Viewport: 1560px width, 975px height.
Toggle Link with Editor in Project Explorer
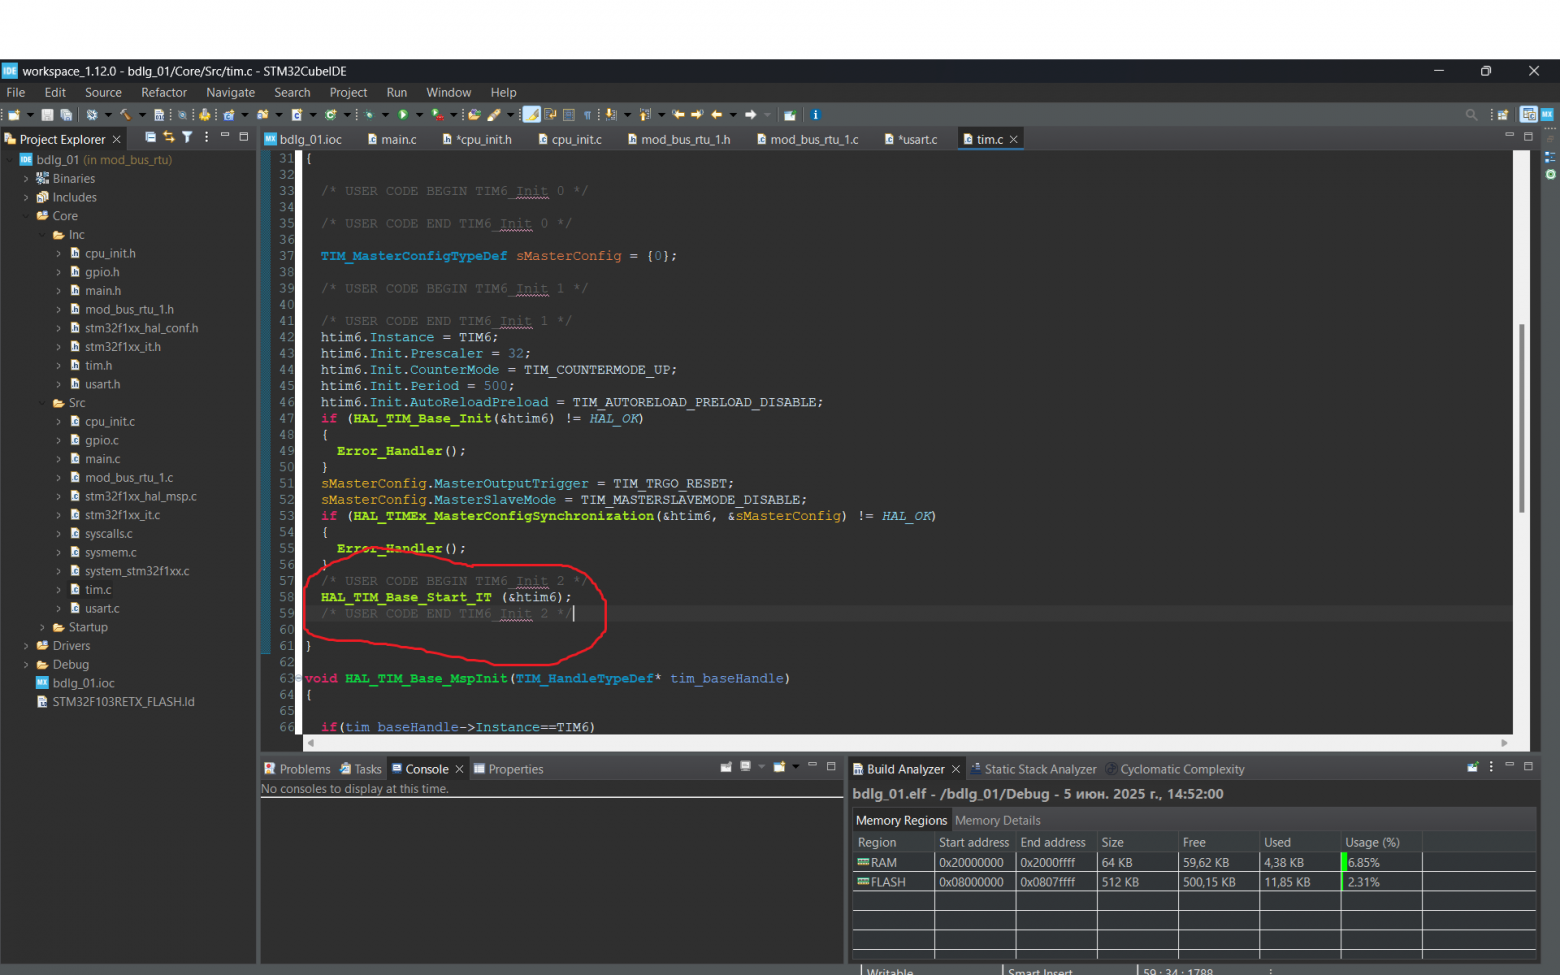[169, 138]
